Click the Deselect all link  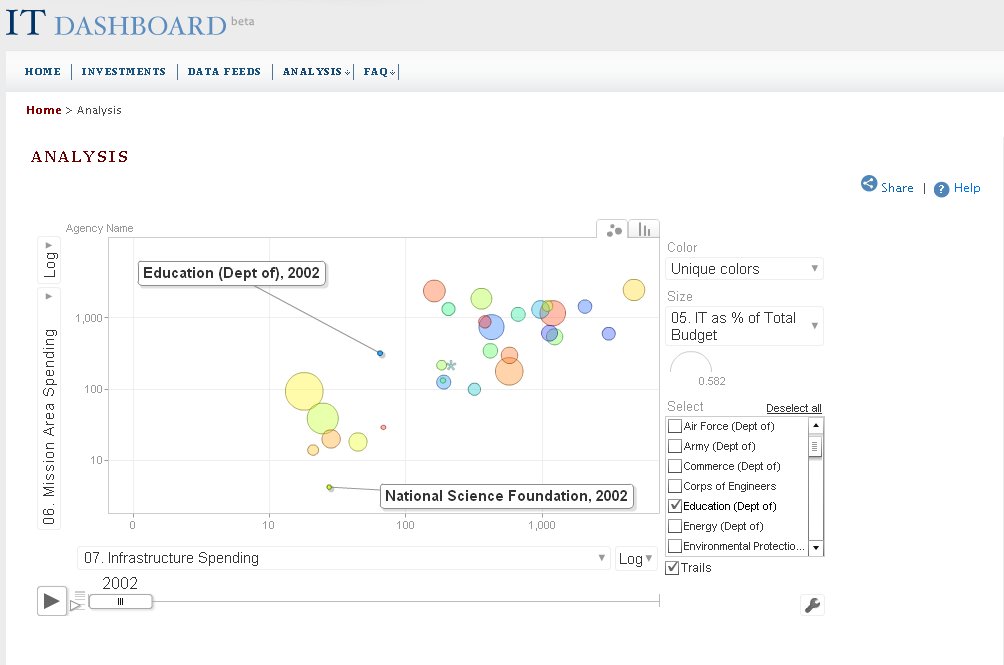(794, 408)
